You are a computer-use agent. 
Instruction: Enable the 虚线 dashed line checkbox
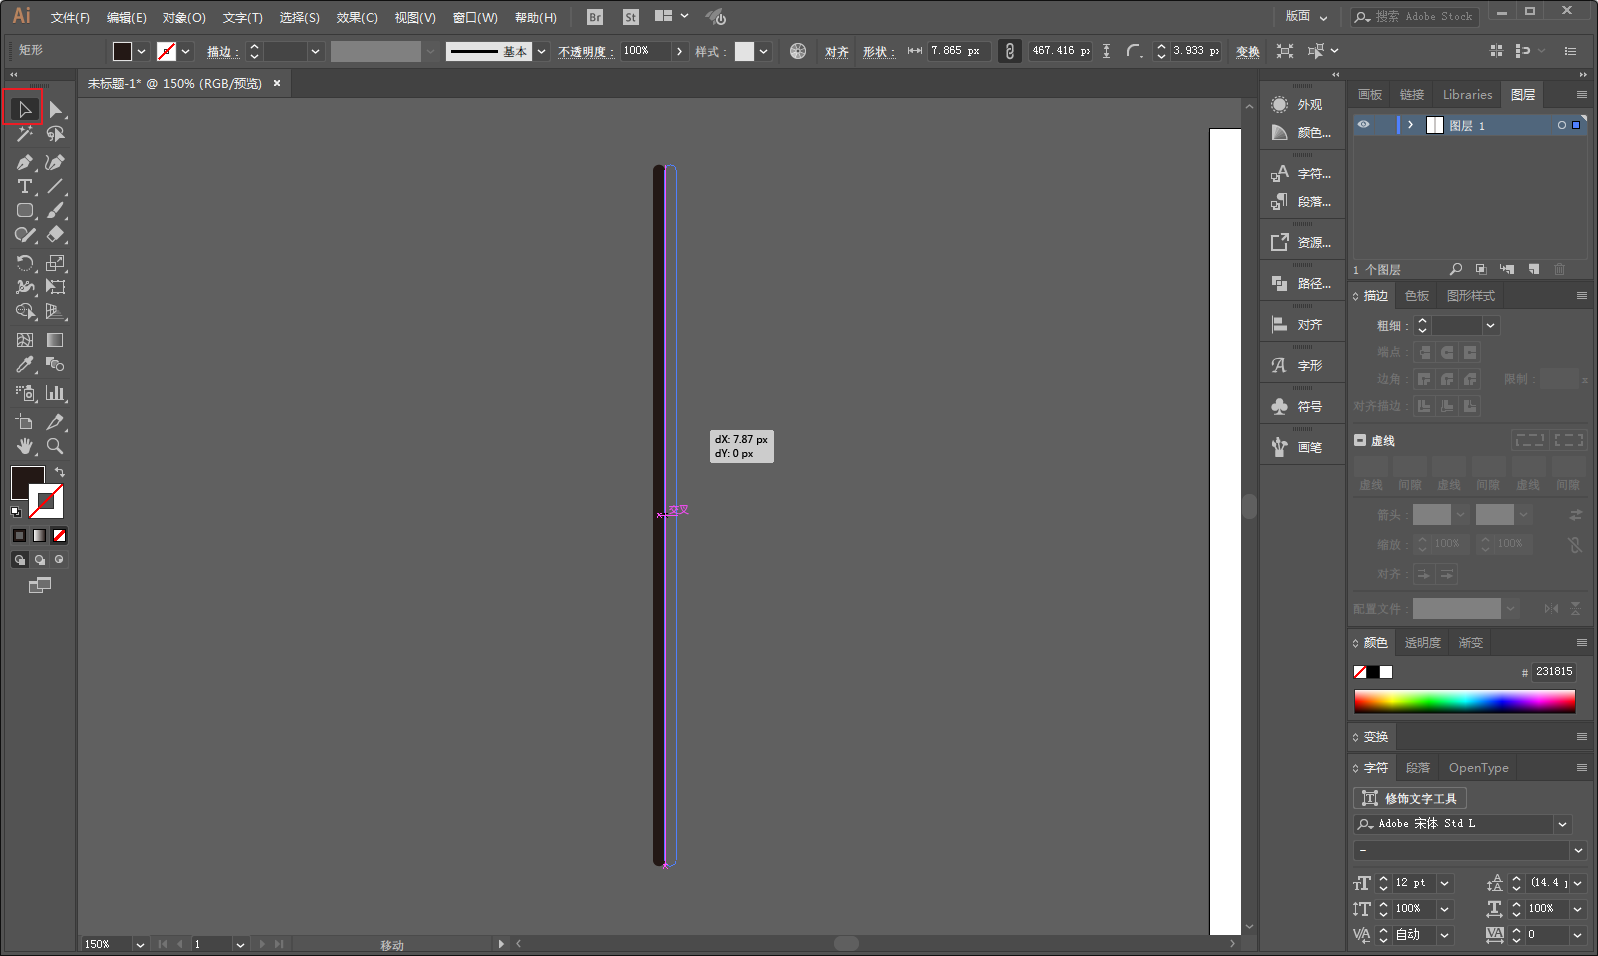[x=1360, y=440]
